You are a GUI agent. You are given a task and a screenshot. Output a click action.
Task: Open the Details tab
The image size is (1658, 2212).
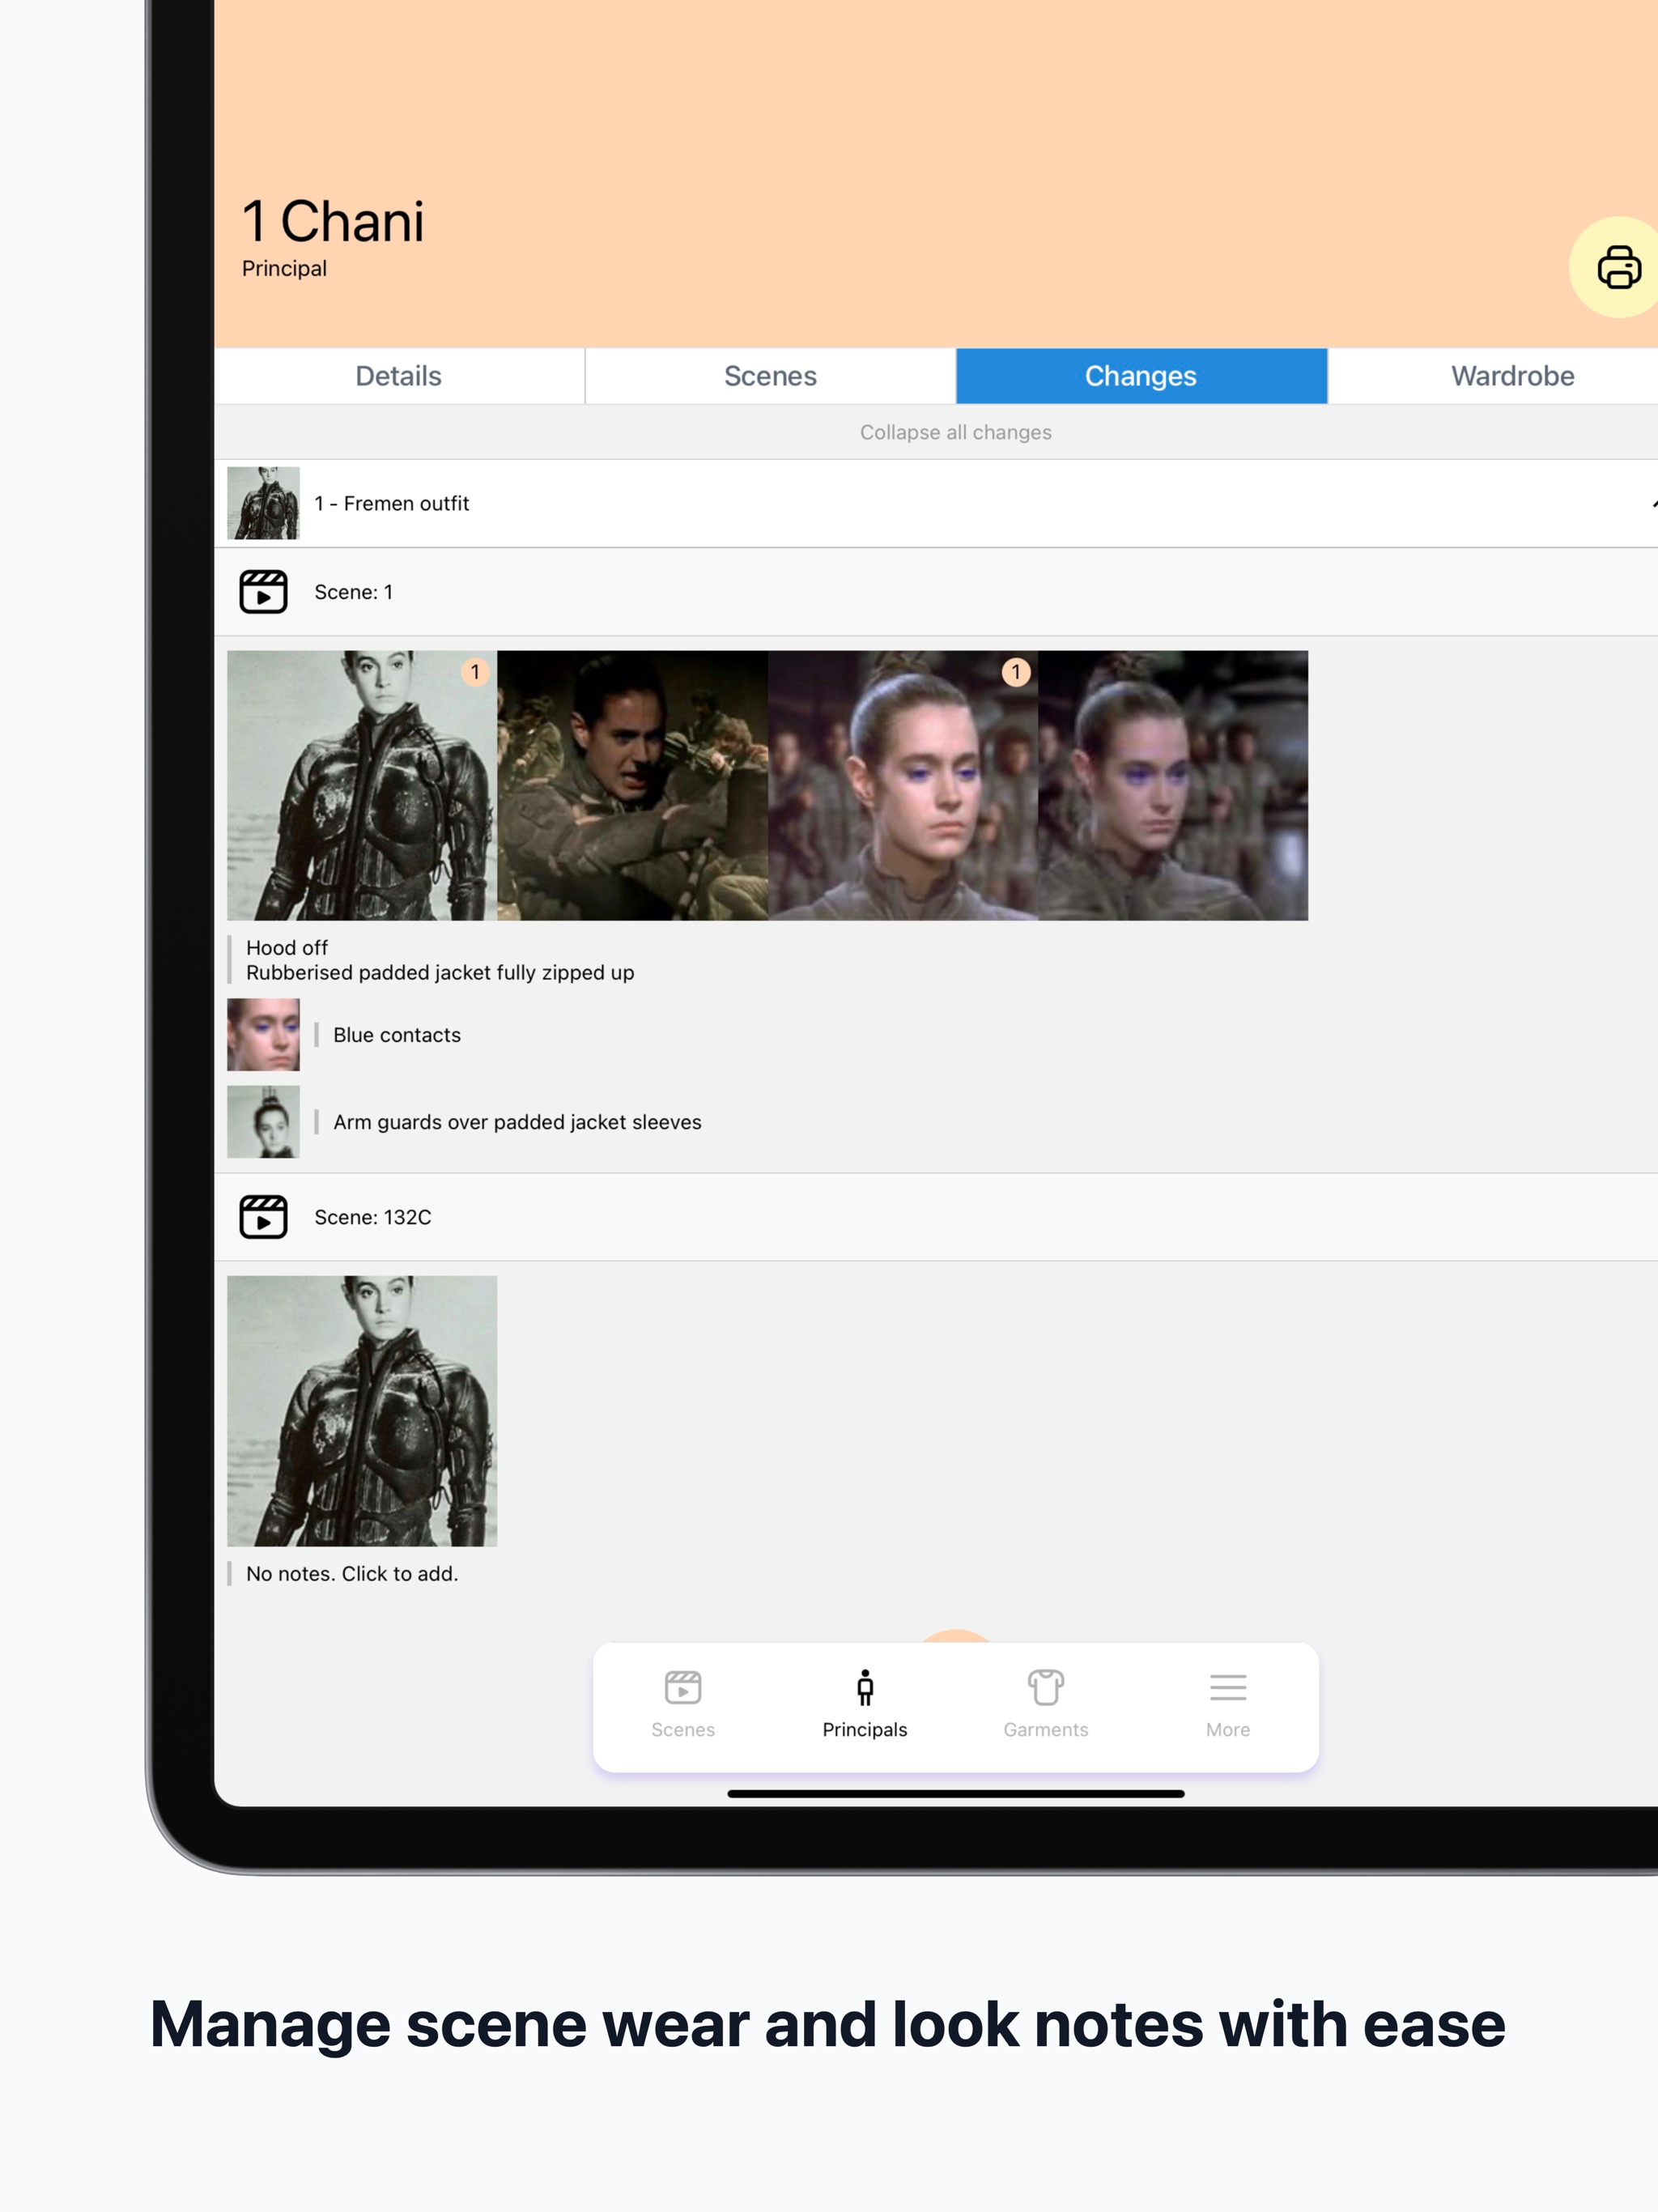(399, 376)
